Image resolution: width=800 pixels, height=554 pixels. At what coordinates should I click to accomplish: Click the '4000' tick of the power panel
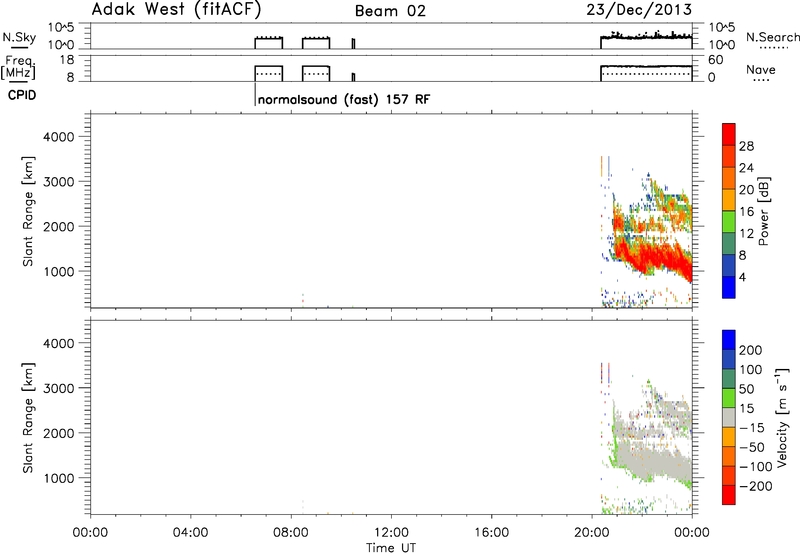58,137
